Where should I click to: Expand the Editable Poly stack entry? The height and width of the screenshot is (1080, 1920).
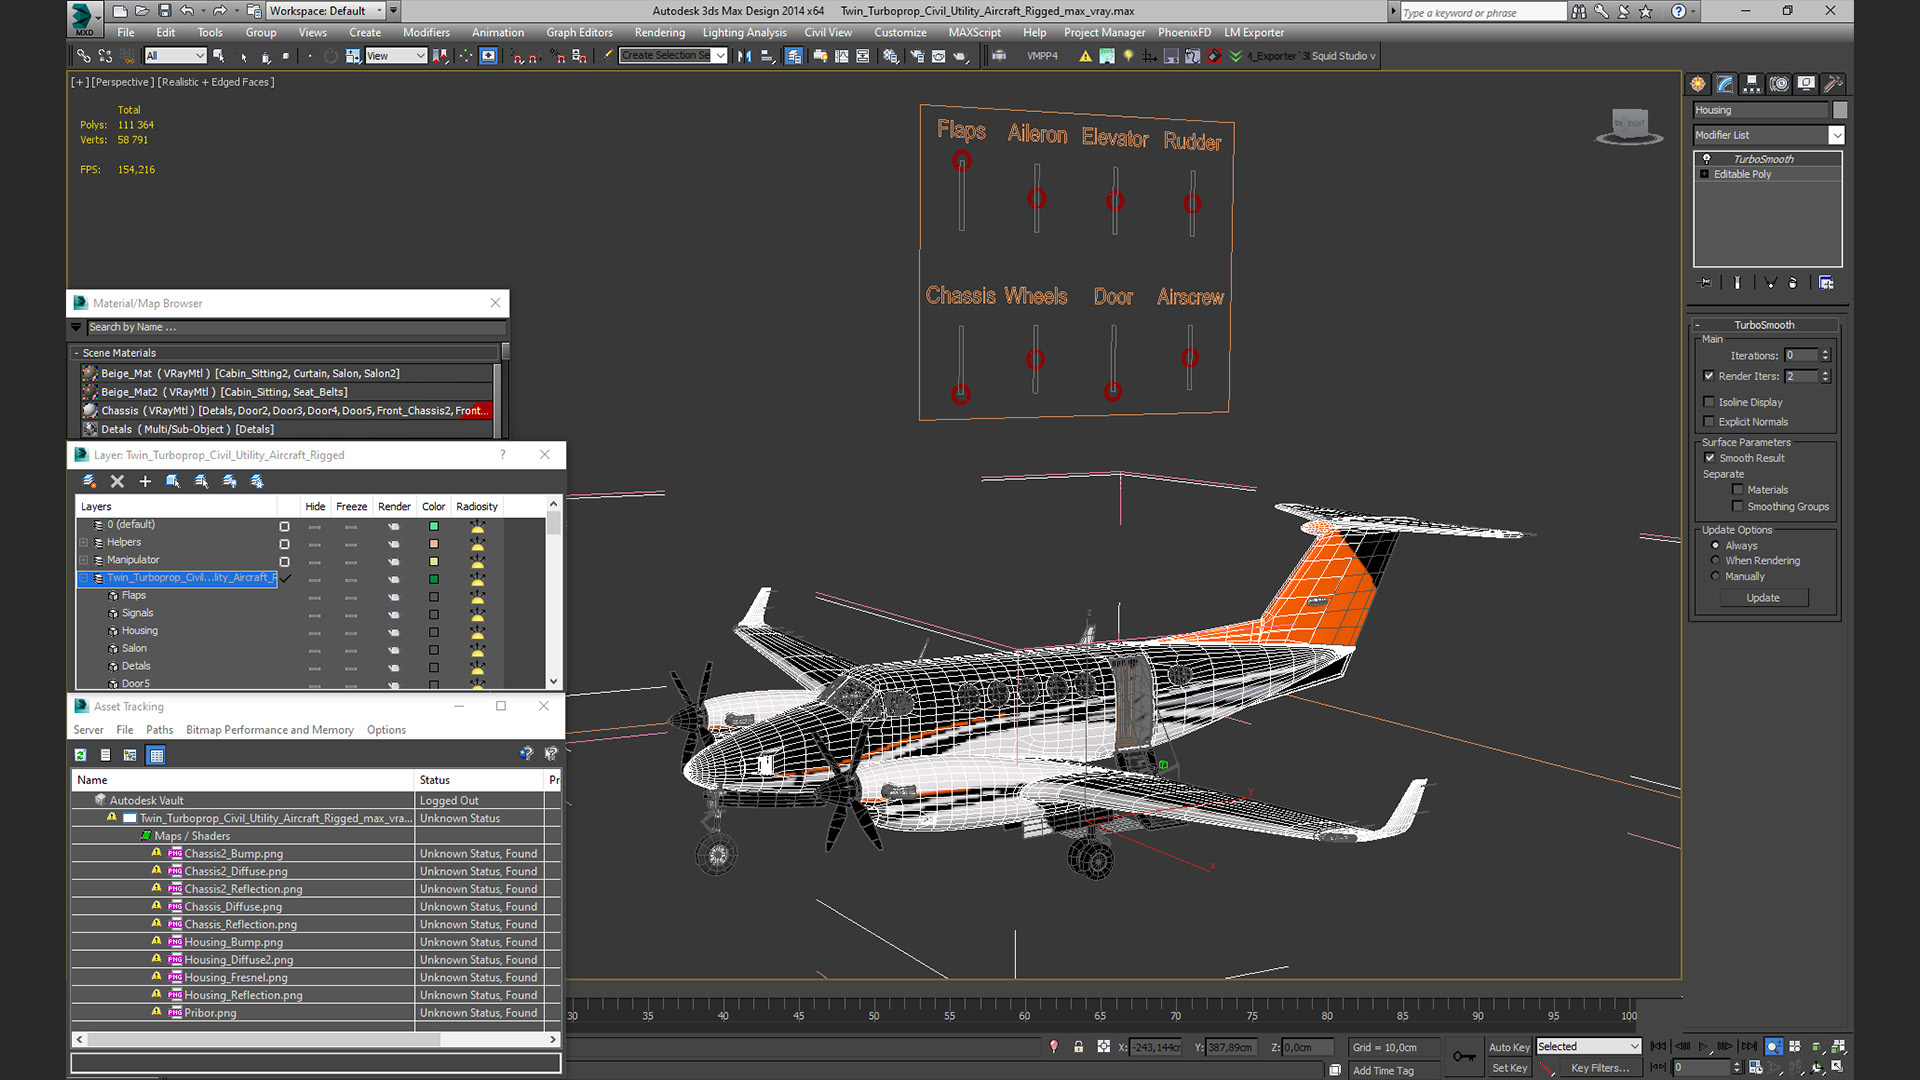pyautogui.click(x=1705, y=174)
